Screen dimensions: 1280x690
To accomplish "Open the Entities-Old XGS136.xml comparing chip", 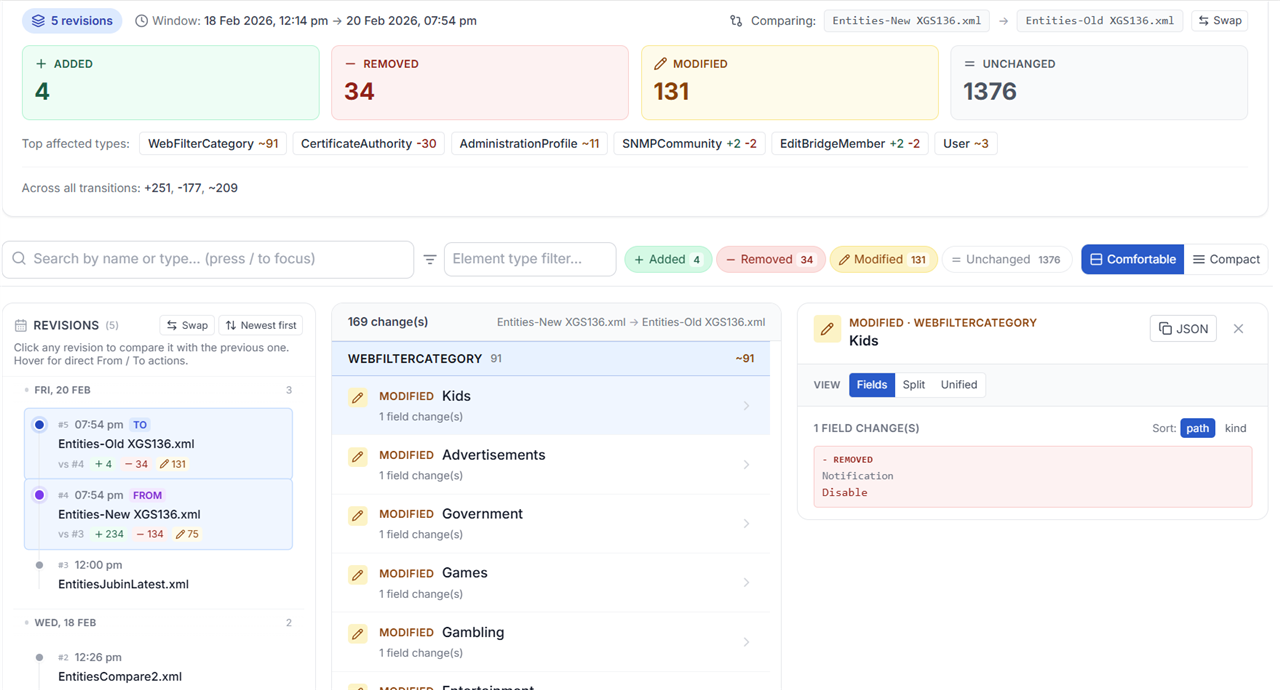I will [x=1100, y=21].
